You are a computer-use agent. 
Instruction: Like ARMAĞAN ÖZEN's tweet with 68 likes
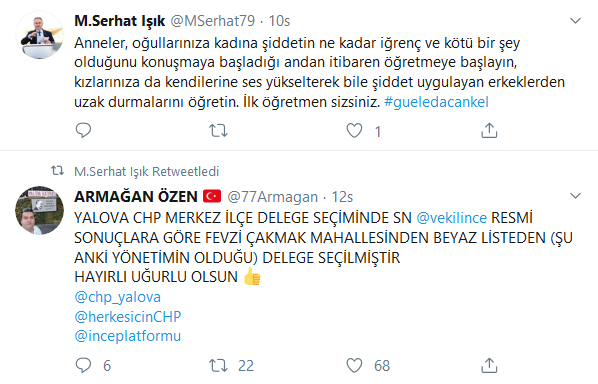354,365
